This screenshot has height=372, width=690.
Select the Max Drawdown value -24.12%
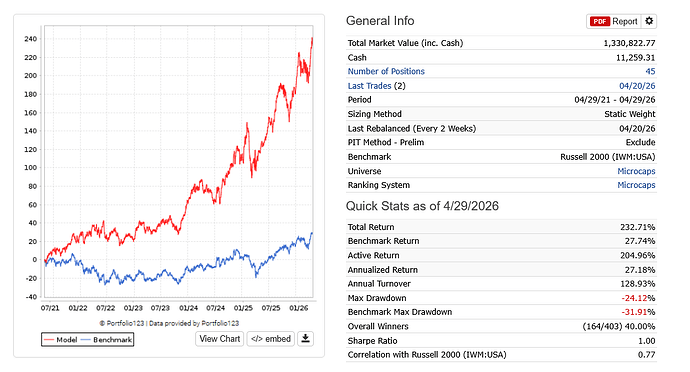[638, 298]
